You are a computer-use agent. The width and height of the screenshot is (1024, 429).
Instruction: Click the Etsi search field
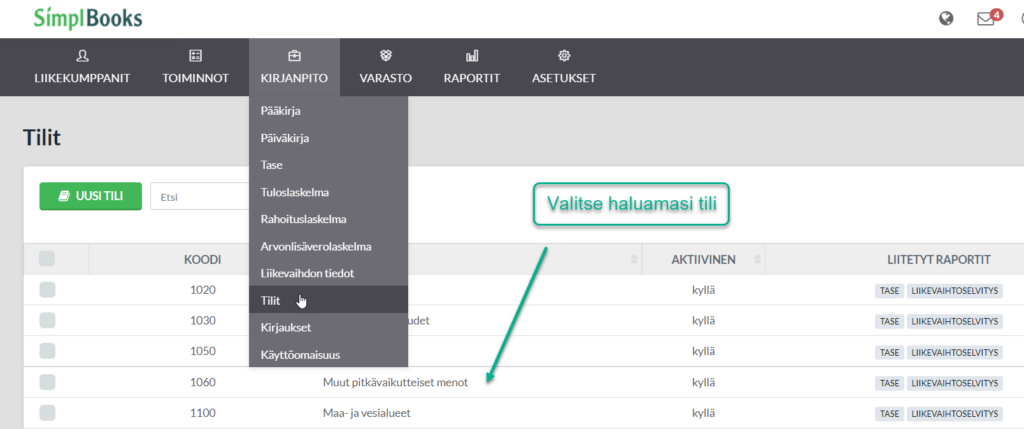(x=199, y=197)
